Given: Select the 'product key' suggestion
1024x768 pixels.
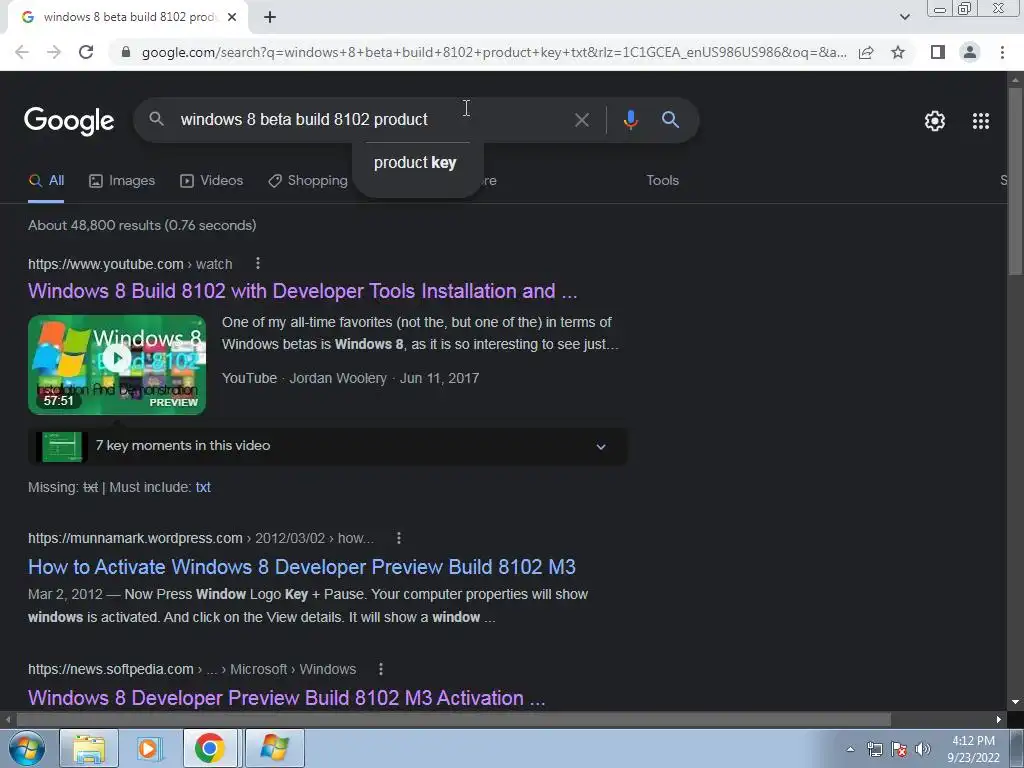Looking at the screenshot, I should click(x=415, y=163).
